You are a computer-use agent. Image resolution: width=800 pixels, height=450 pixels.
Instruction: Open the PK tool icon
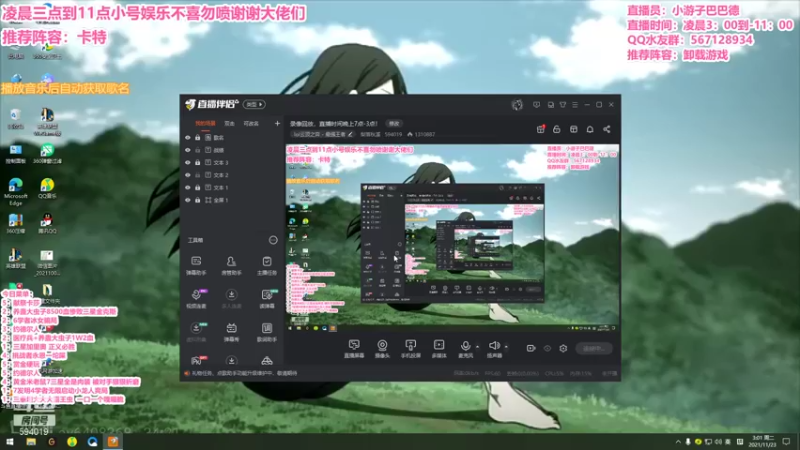197,361
